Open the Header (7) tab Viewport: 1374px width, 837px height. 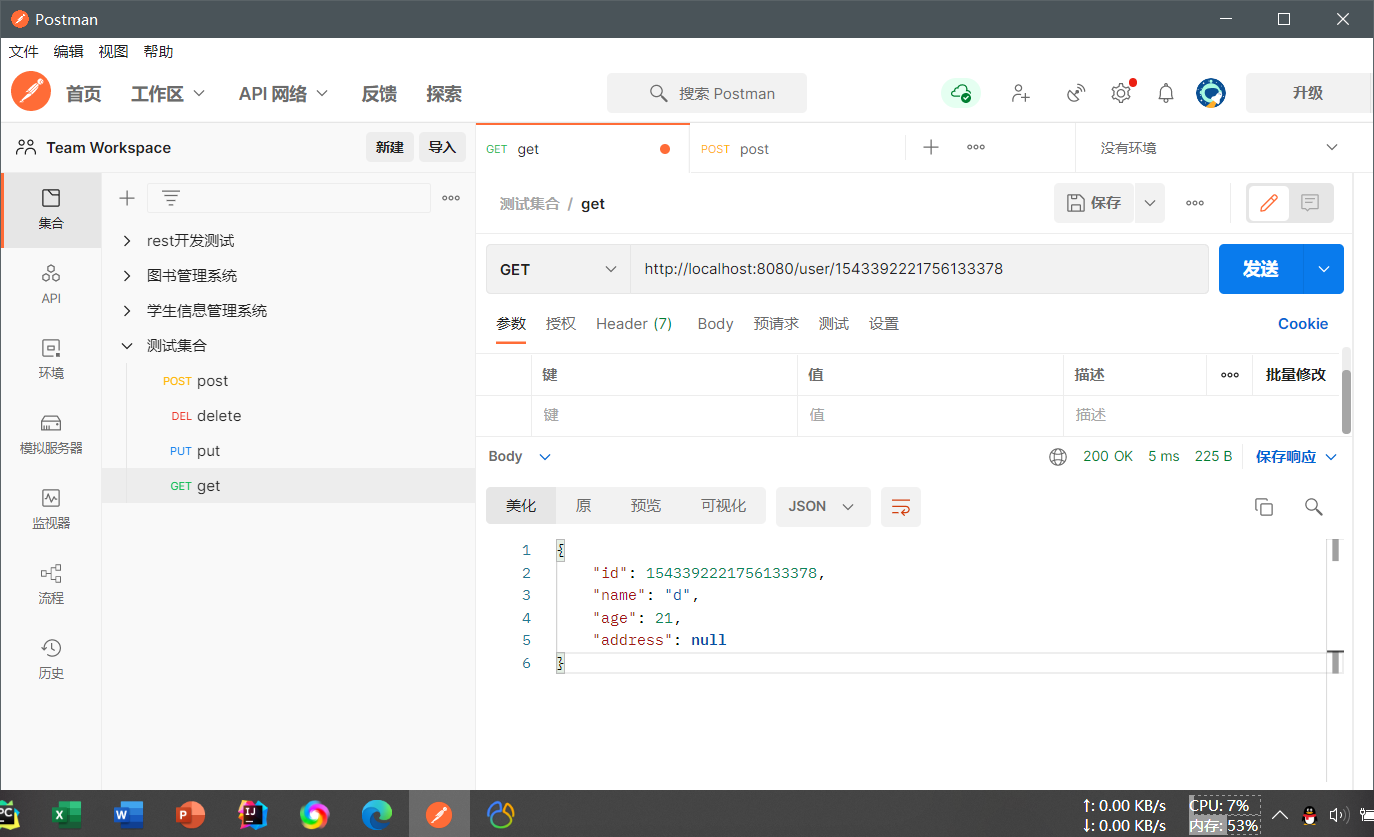tap(634, 324)
